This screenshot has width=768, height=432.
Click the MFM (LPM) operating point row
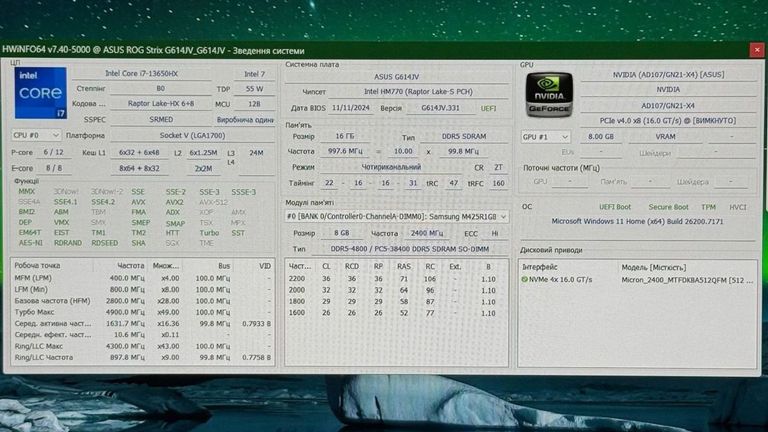pos(143,278)
